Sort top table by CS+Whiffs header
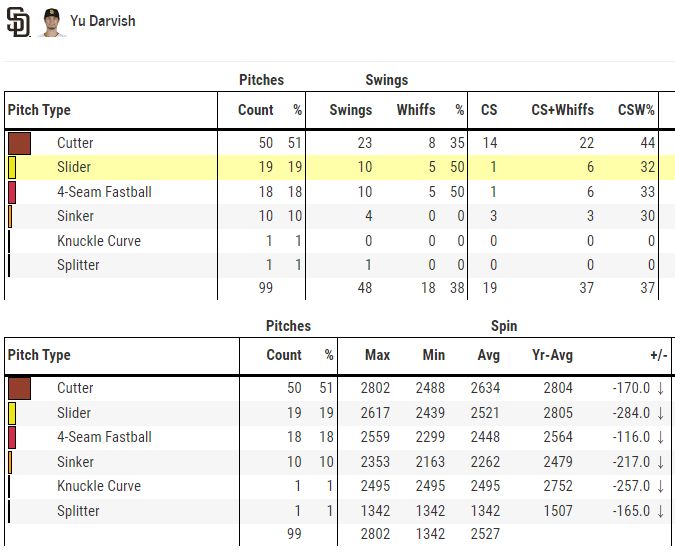Screen dimensions: 675x553 click(x=562, y=110)
